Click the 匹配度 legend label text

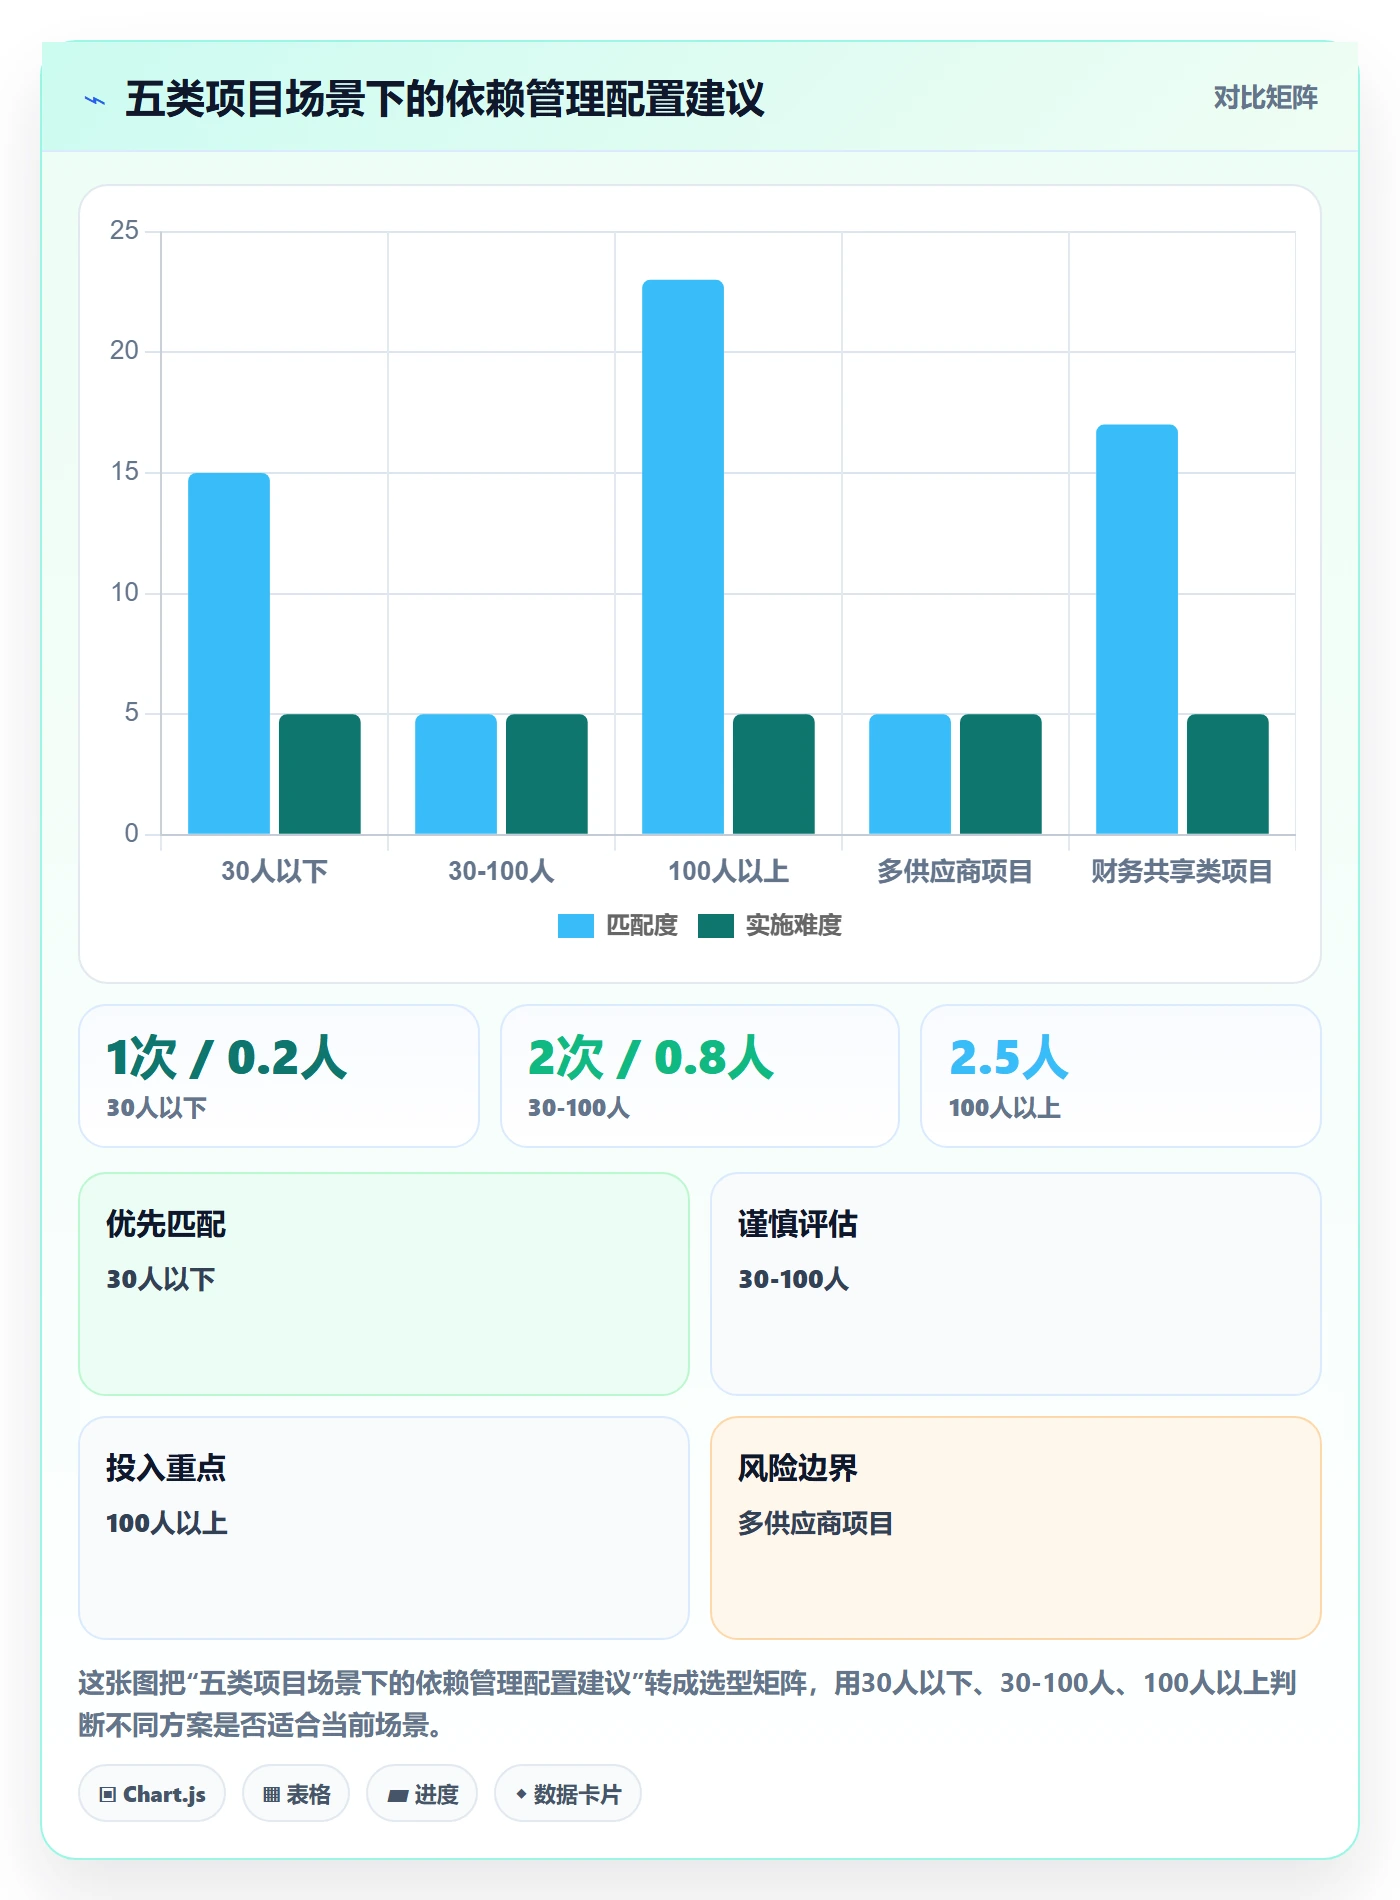pyautogui.click(x=642, y=926)
